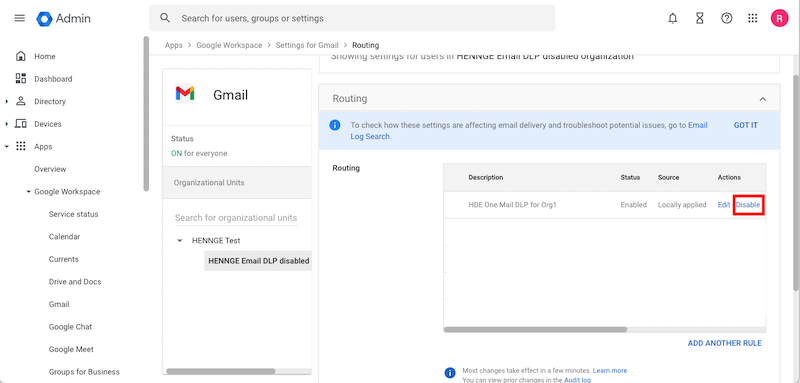The height and width of the screenshot is (383, 800).
Task: Open the Audit log link
Action: 578,380
